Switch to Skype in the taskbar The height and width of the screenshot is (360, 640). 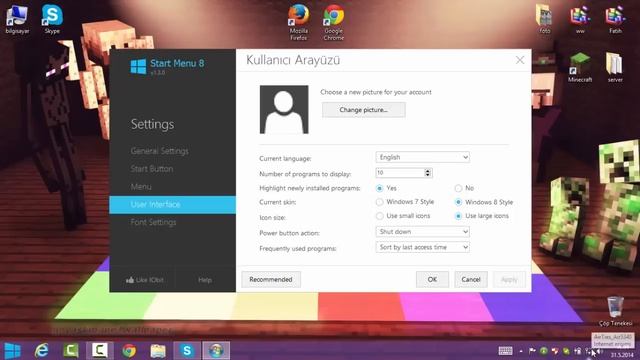click(187, 351)
